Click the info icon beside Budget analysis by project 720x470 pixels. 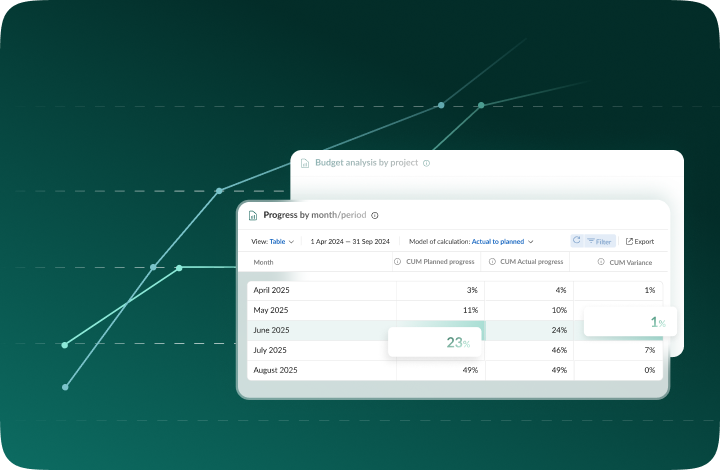426,163
